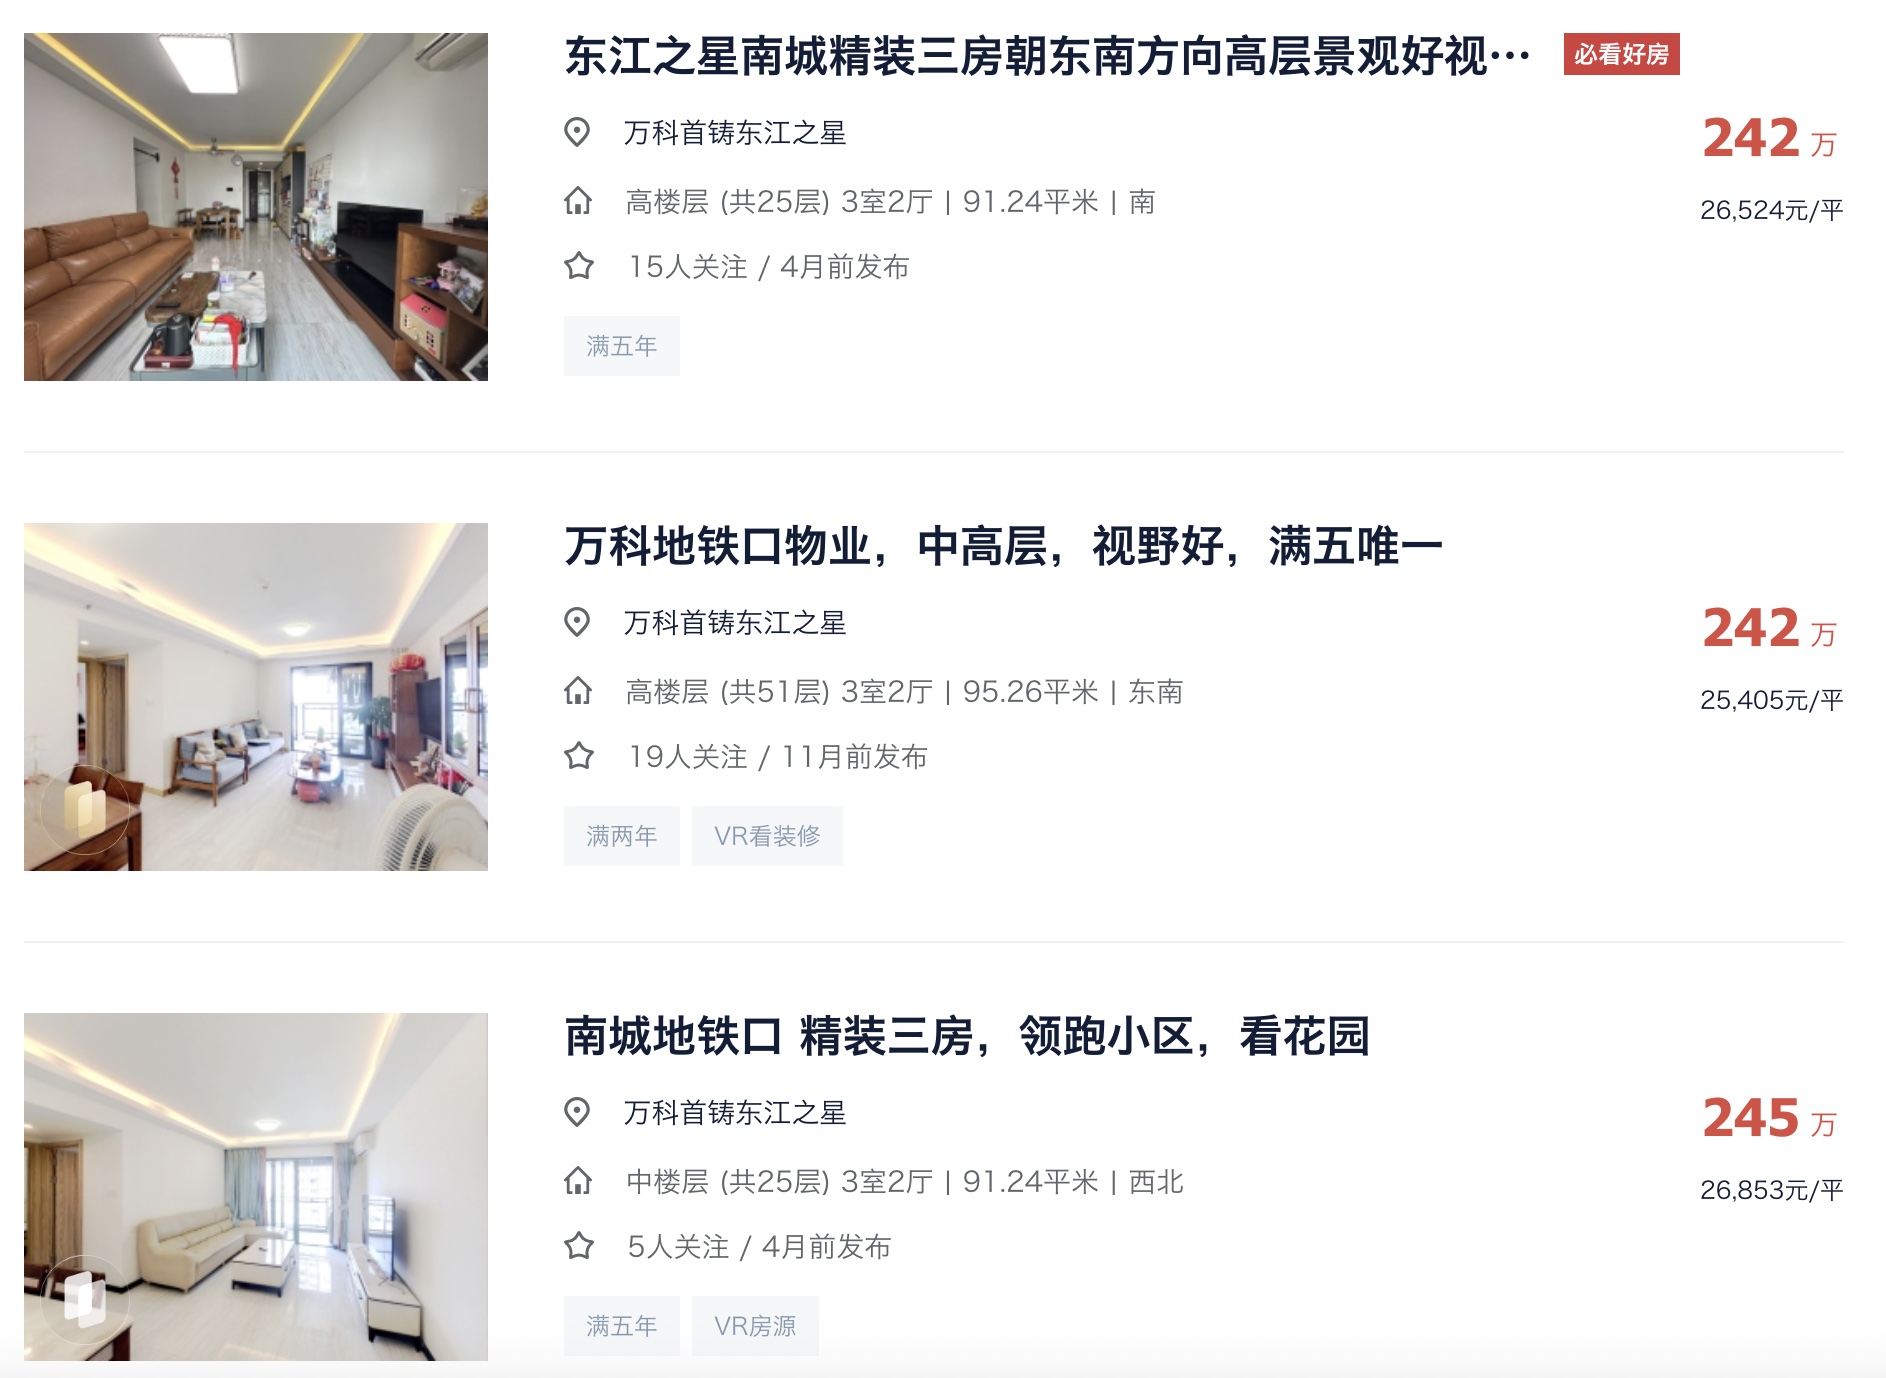Viewport: 1886px width, 1378px height.
Task: Click the 必看好房 red badge
Action: (x=1621, y=54)
